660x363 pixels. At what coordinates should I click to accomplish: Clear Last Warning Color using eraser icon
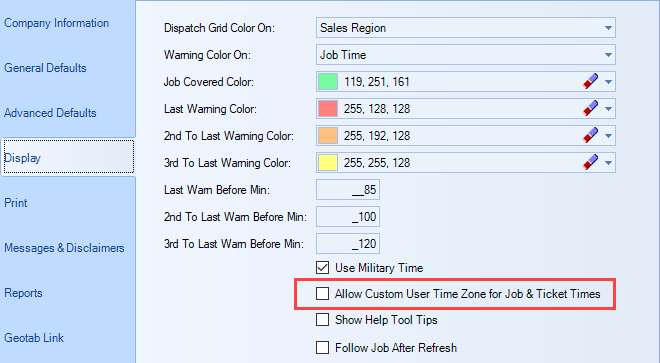coord(591,108)
